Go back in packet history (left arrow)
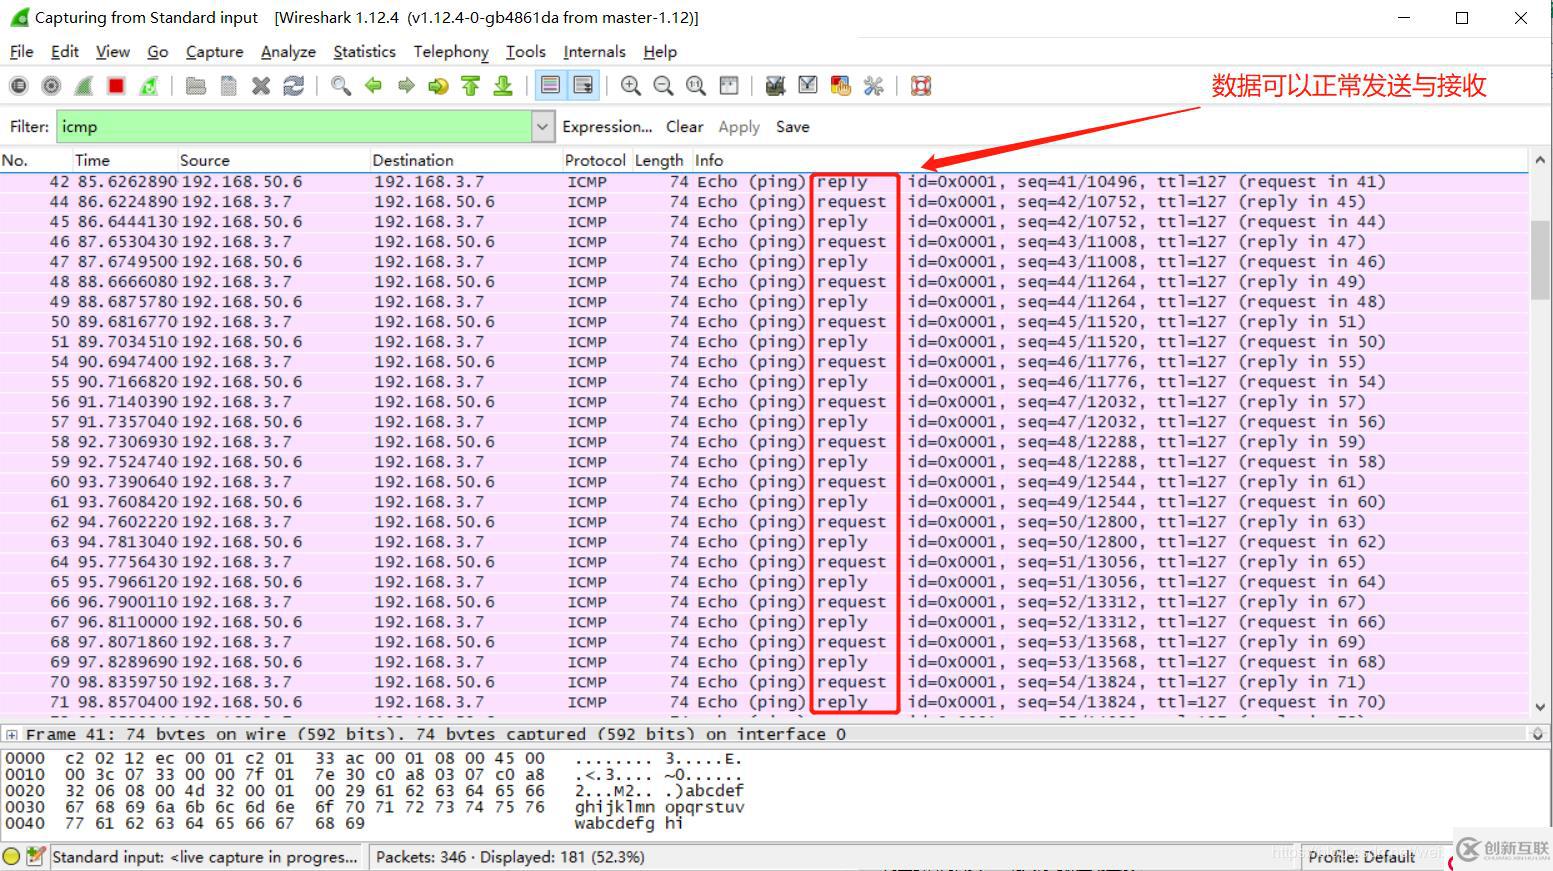Viewport: 1553px width, 871px height. (373, 86)
